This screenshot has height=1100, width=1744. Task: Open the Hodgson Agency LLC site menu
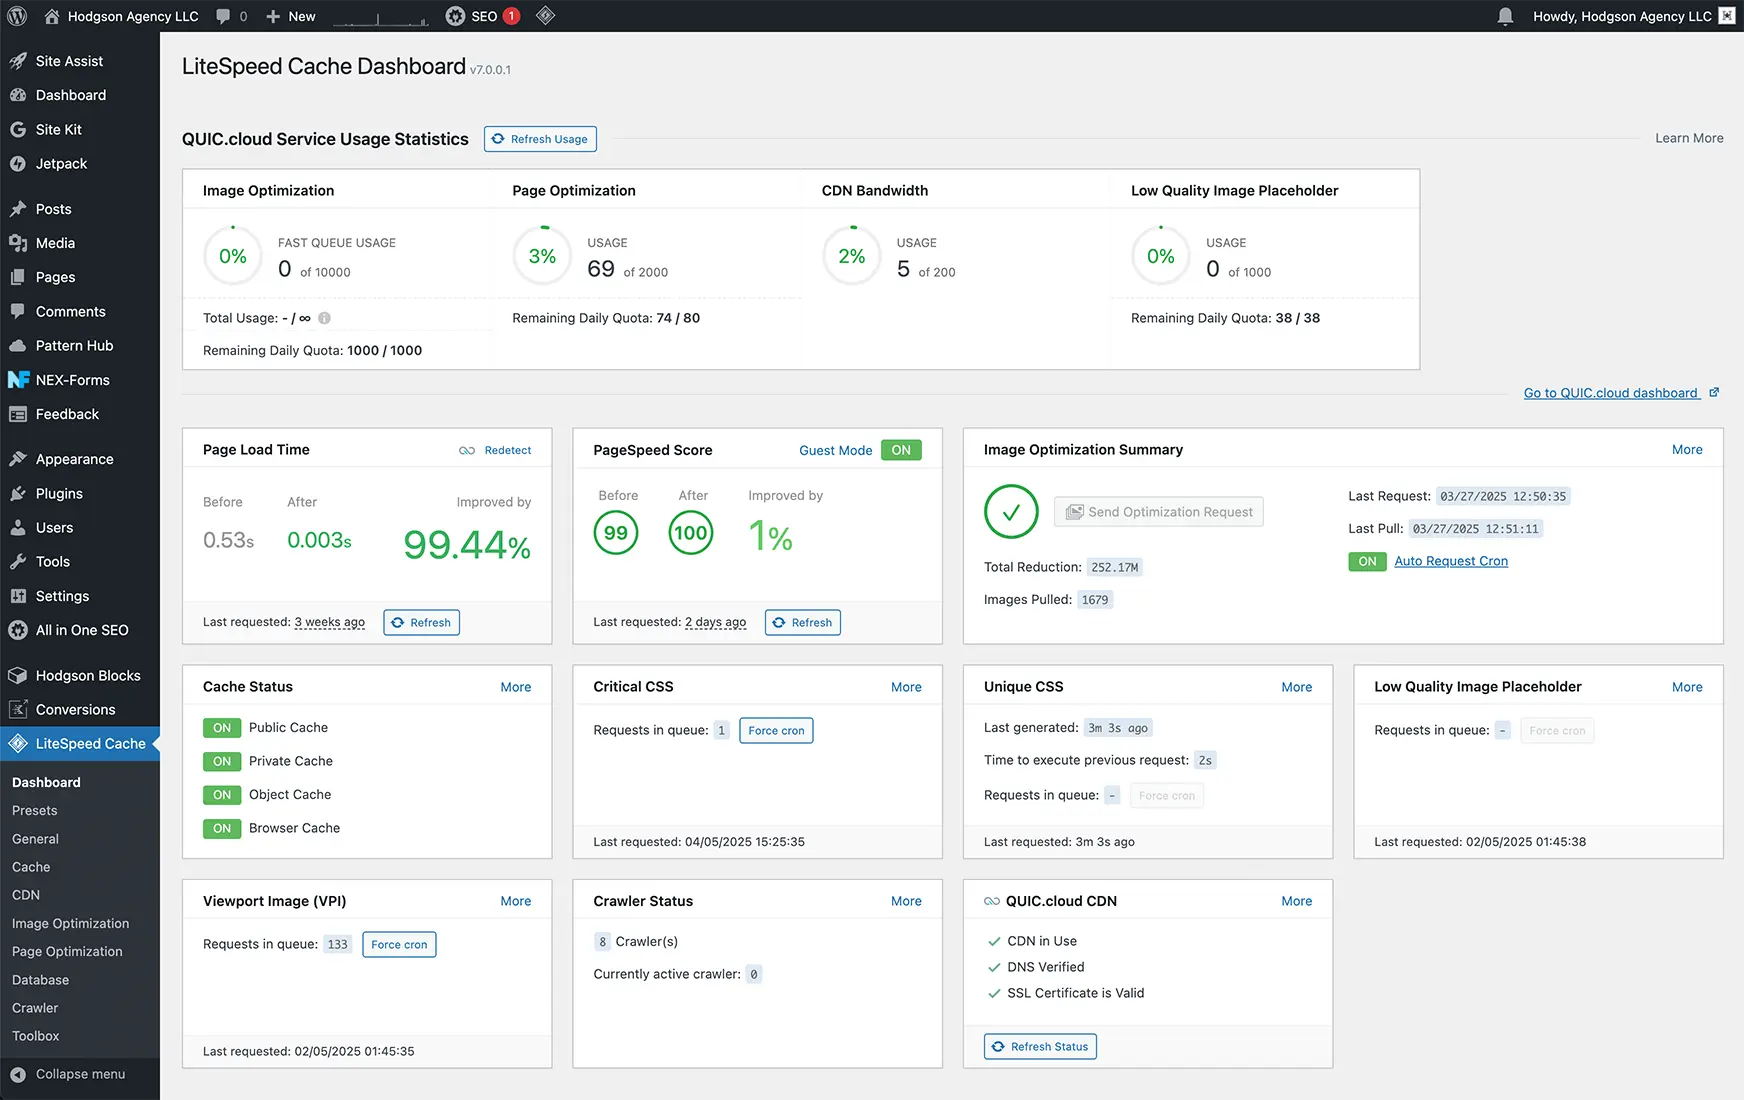click(121, 16)
